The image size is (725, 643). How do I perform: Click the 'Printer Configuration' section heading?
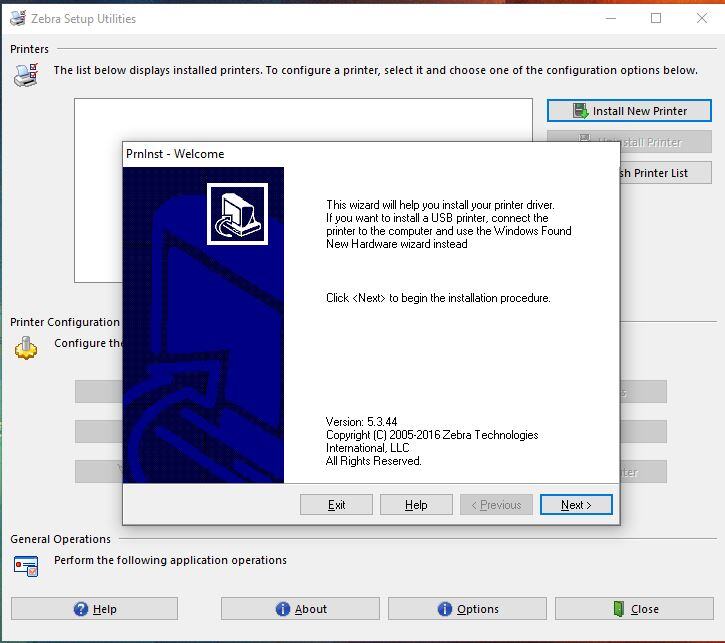65,322
